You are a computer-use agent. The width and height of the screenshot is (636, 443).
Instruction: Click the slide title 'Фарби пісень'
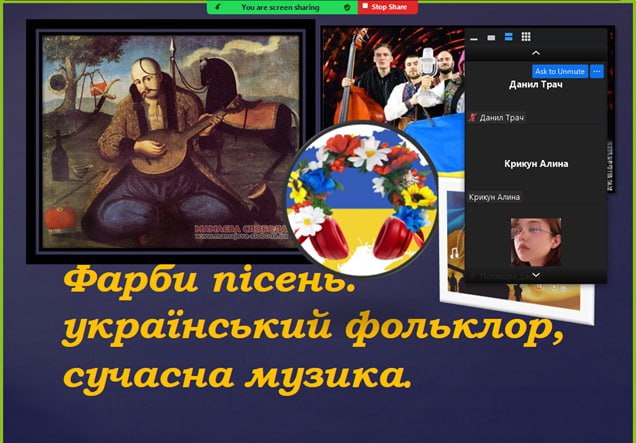(210, 279)
